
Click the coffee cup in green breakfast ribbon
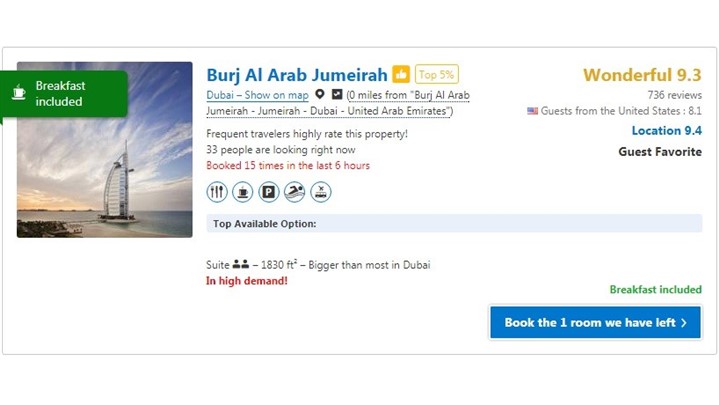(x=19, y=93)
